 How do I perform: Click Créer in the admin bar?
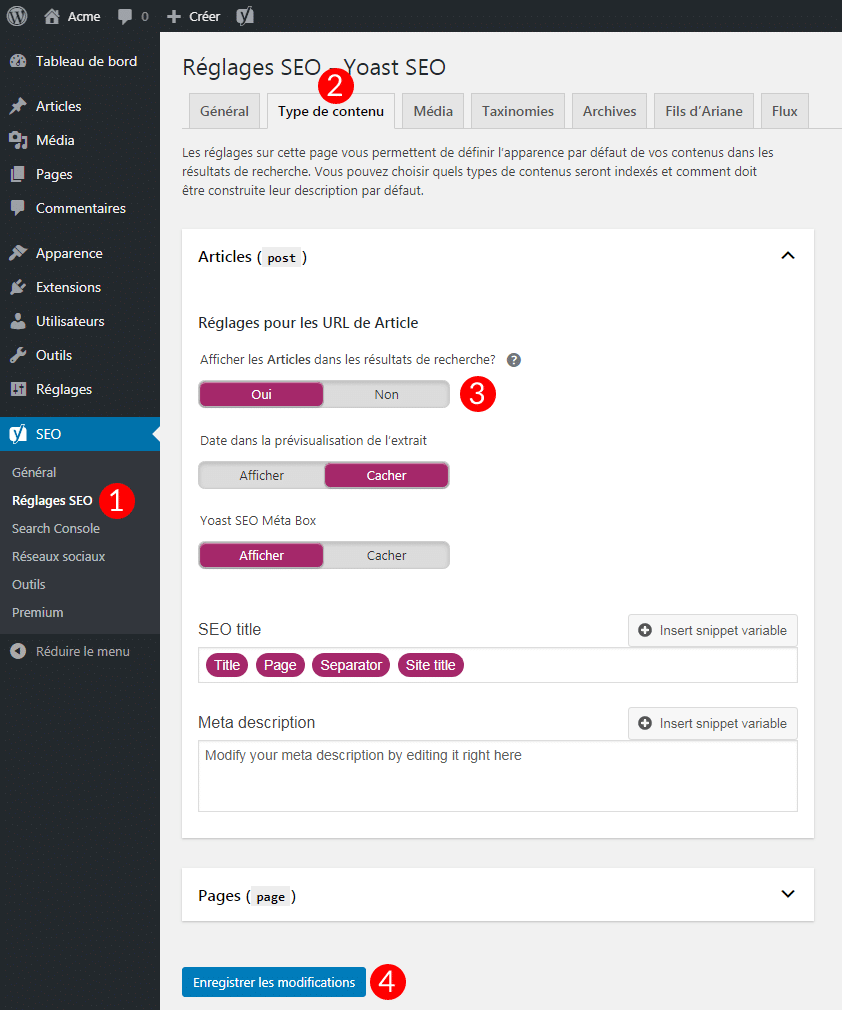(x=205, y=16)
